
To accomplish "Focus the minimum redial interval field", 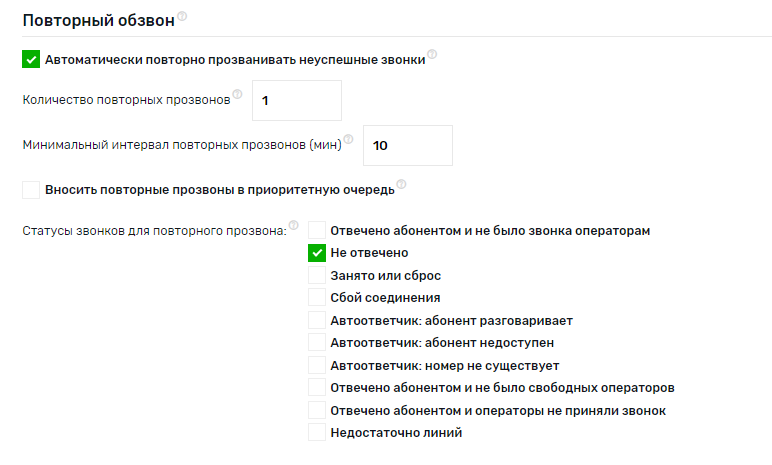I will (x=408, y=145).
